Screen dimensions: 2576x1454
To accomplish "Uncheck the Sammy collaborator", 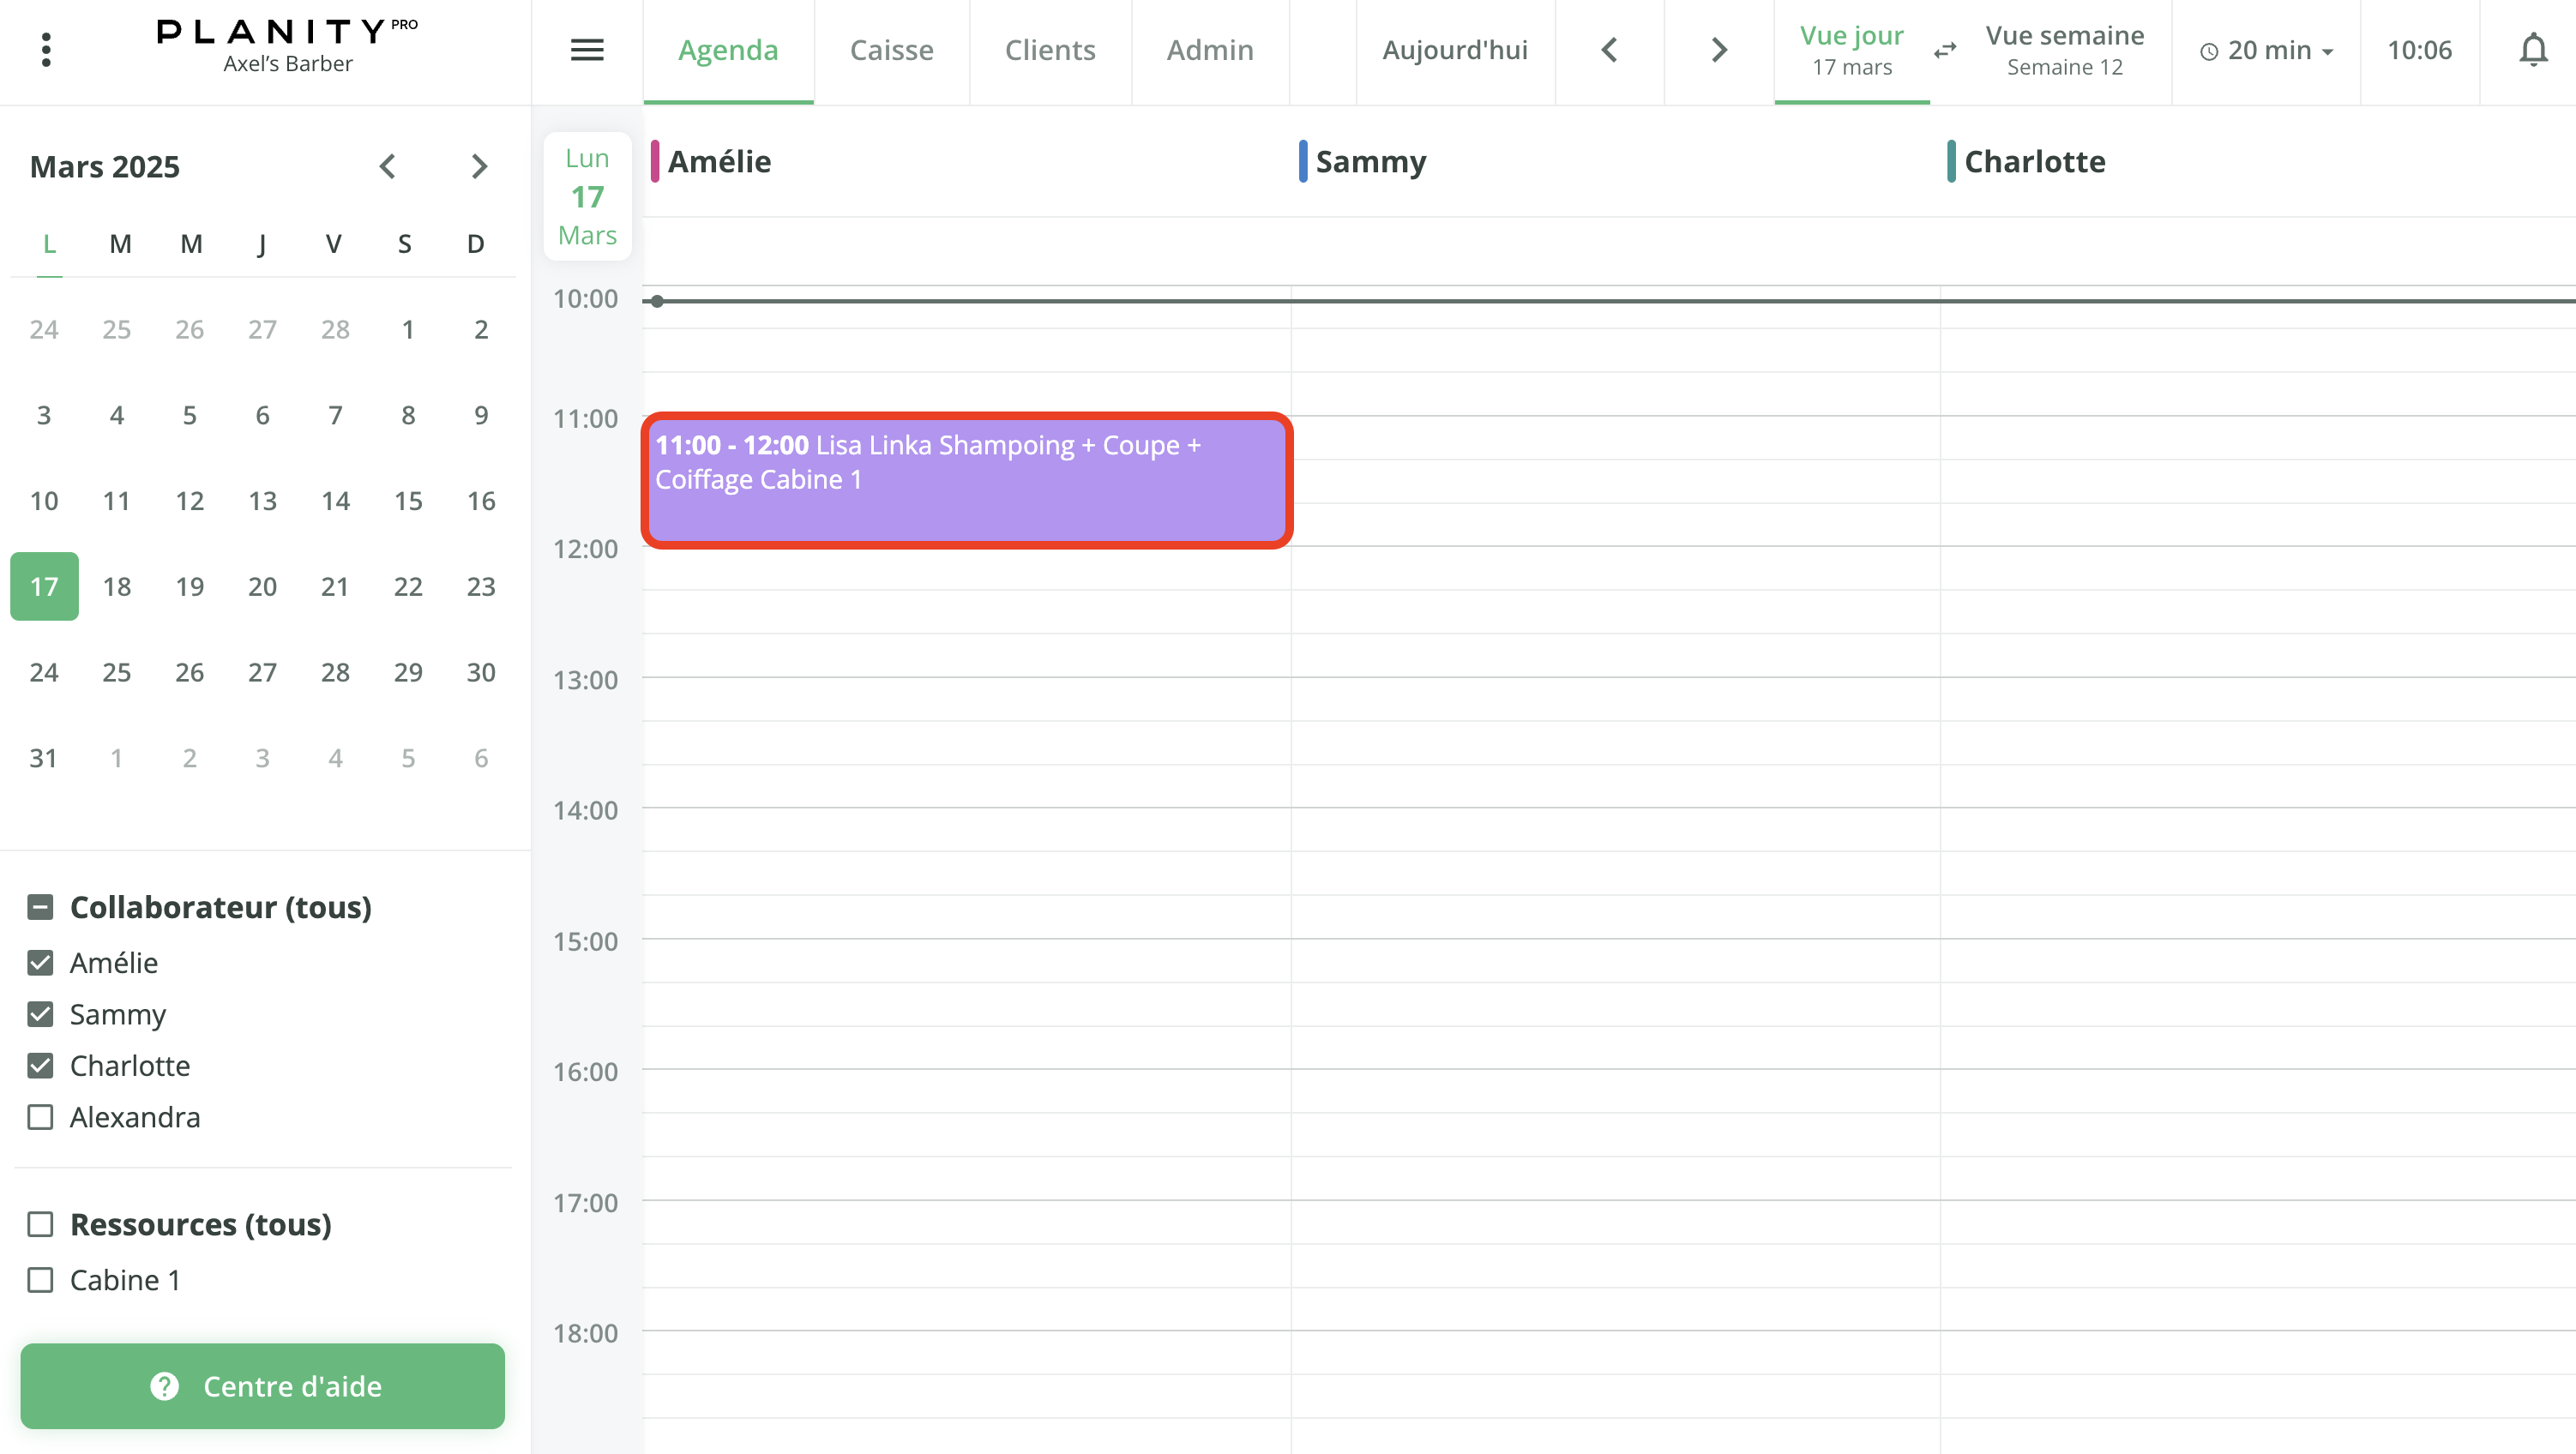I will (x=40, y=1014).
